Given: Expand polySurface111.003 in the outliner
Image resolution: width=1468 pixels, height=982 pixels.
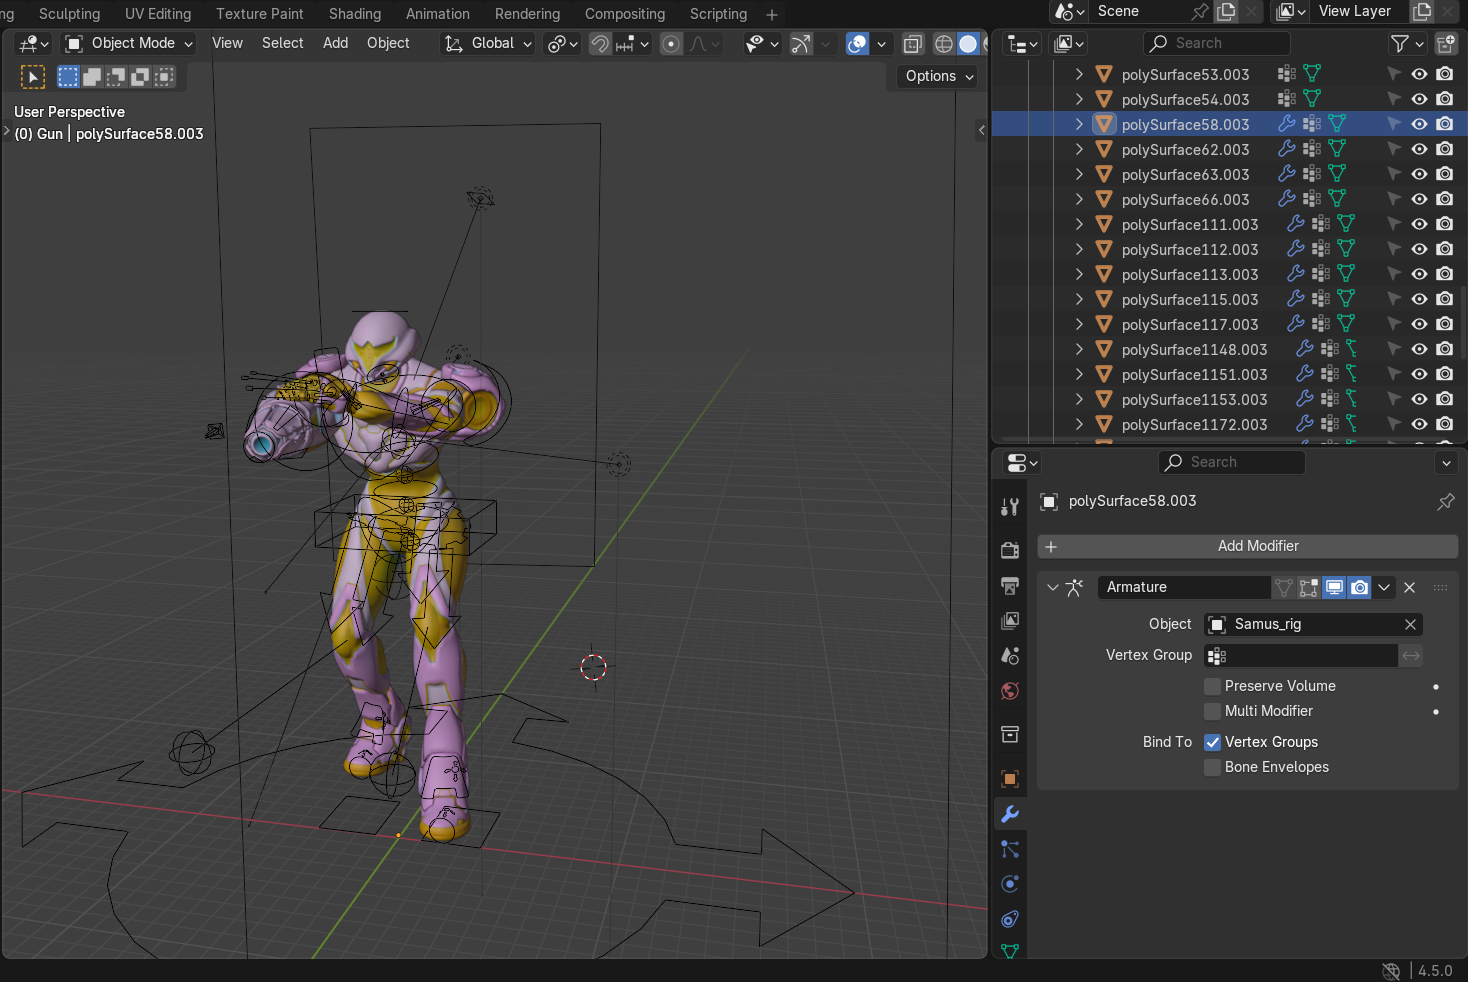Looking at the screenshot, I should (x=1079, y=224).
